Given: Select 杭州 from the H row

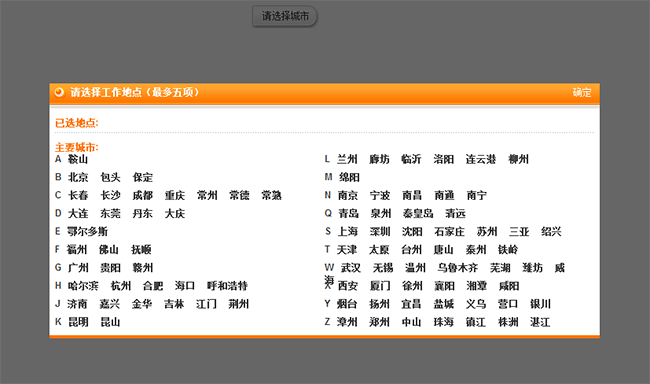Looking at the screenshot, I should [121, 286].
